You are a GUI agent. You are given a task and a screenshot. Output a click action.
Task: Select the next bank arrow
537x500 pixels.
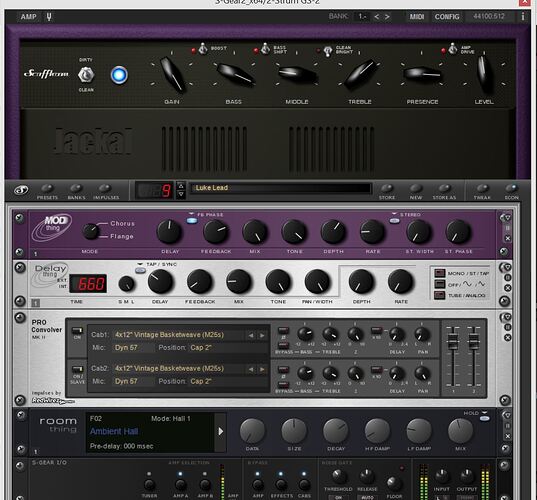tap(387, 16)
